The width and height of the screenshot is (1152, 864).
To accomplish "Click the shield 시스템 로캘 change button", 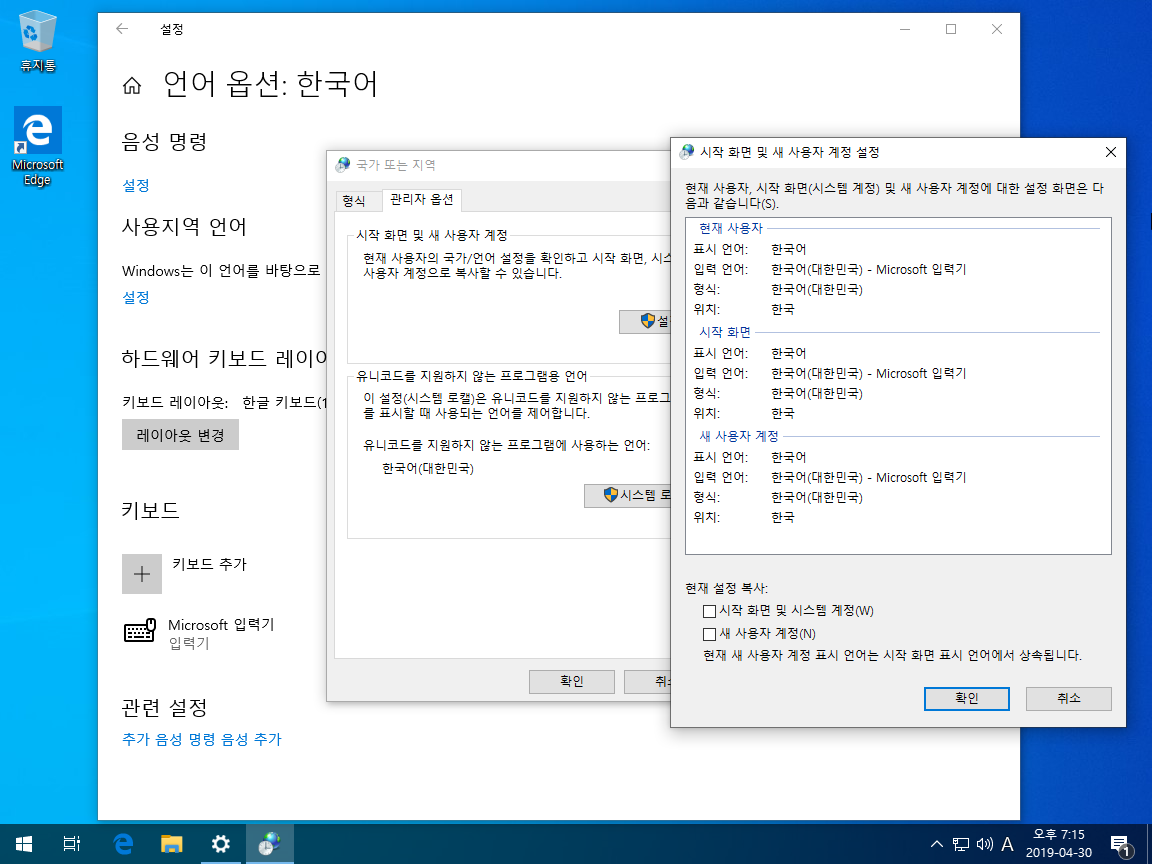I will coord(628,496).
